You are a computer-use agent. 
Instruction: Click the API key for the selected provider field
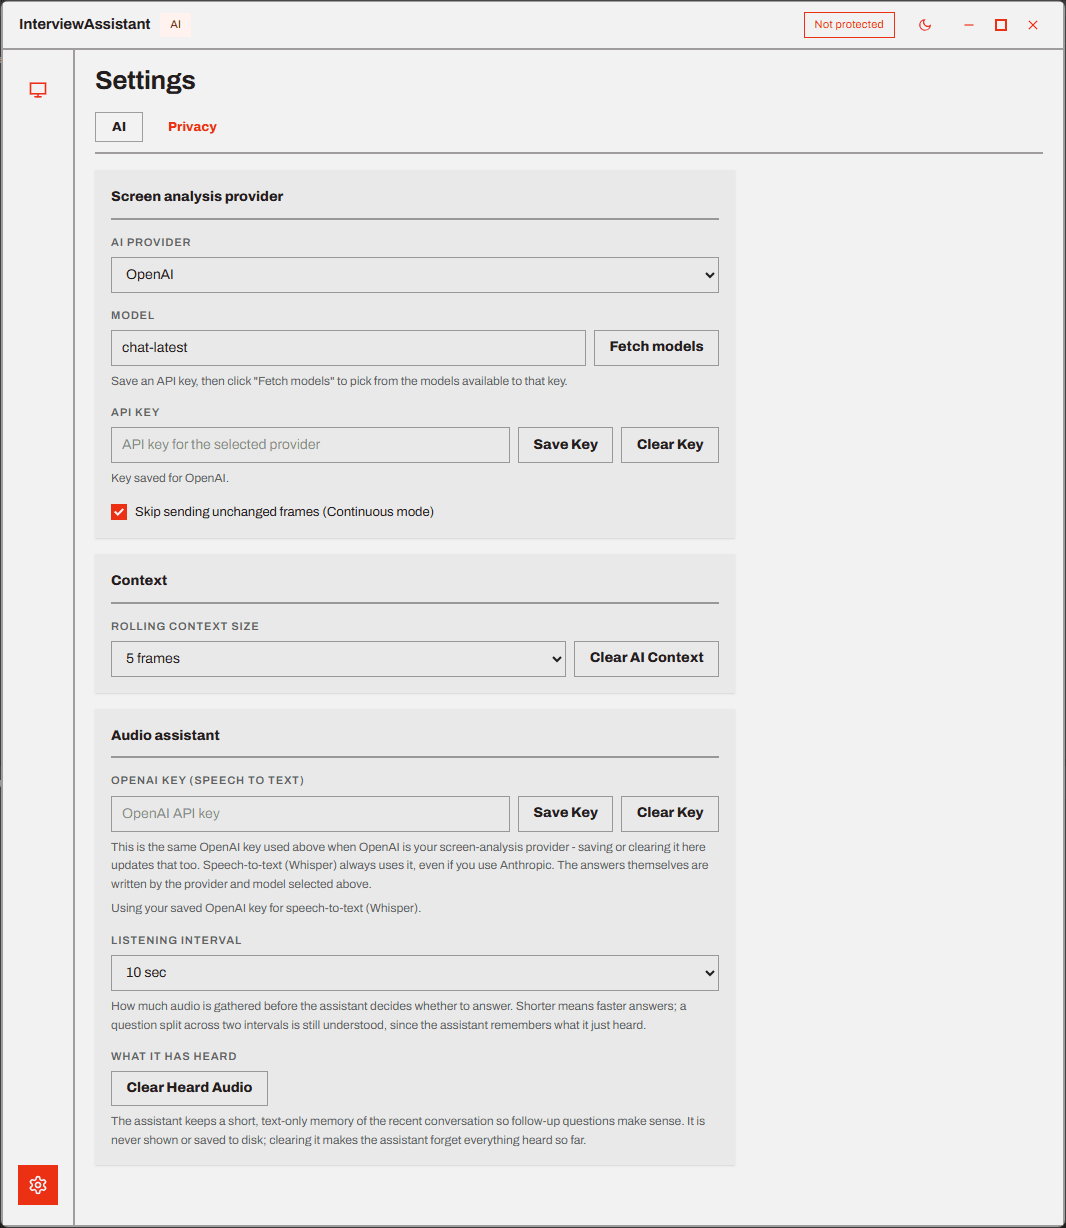pos(310,445)
